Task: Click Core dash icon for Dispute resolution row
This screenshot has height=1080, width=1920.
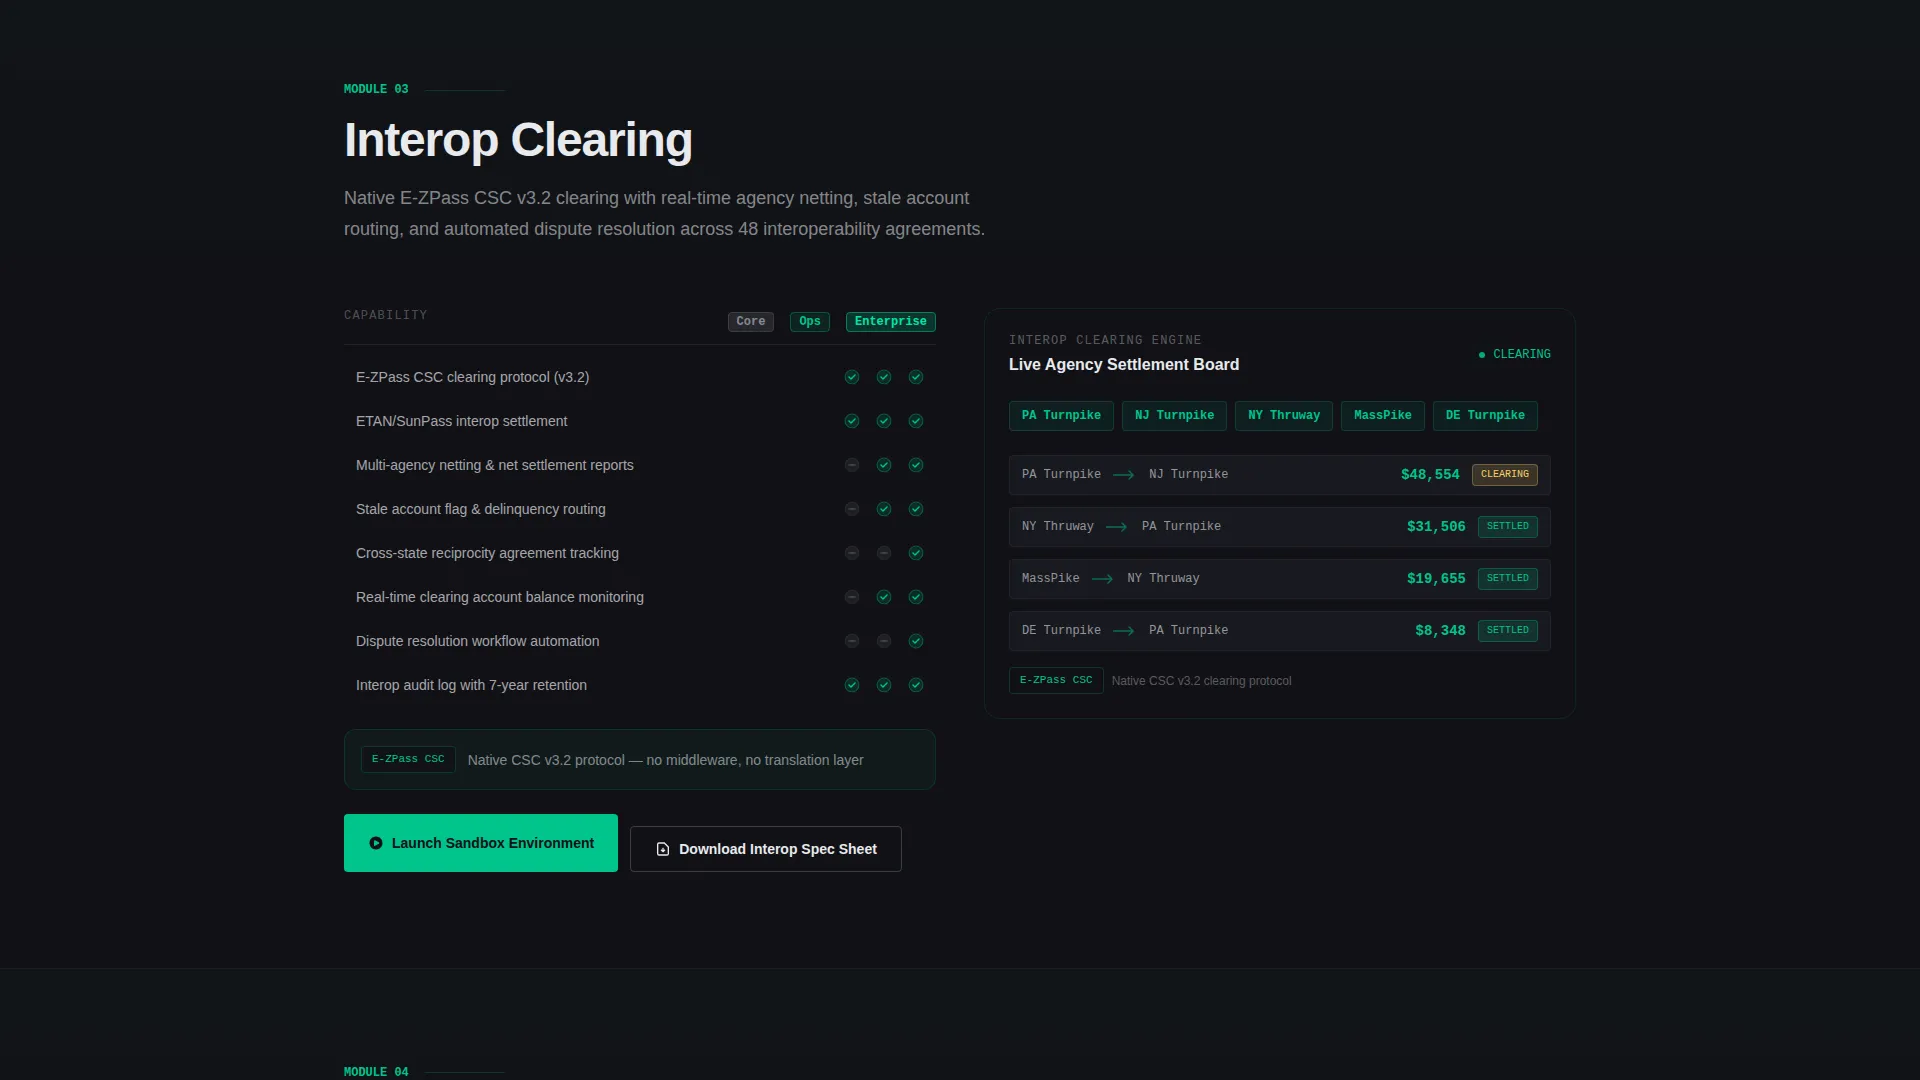Action: point(852,641)
